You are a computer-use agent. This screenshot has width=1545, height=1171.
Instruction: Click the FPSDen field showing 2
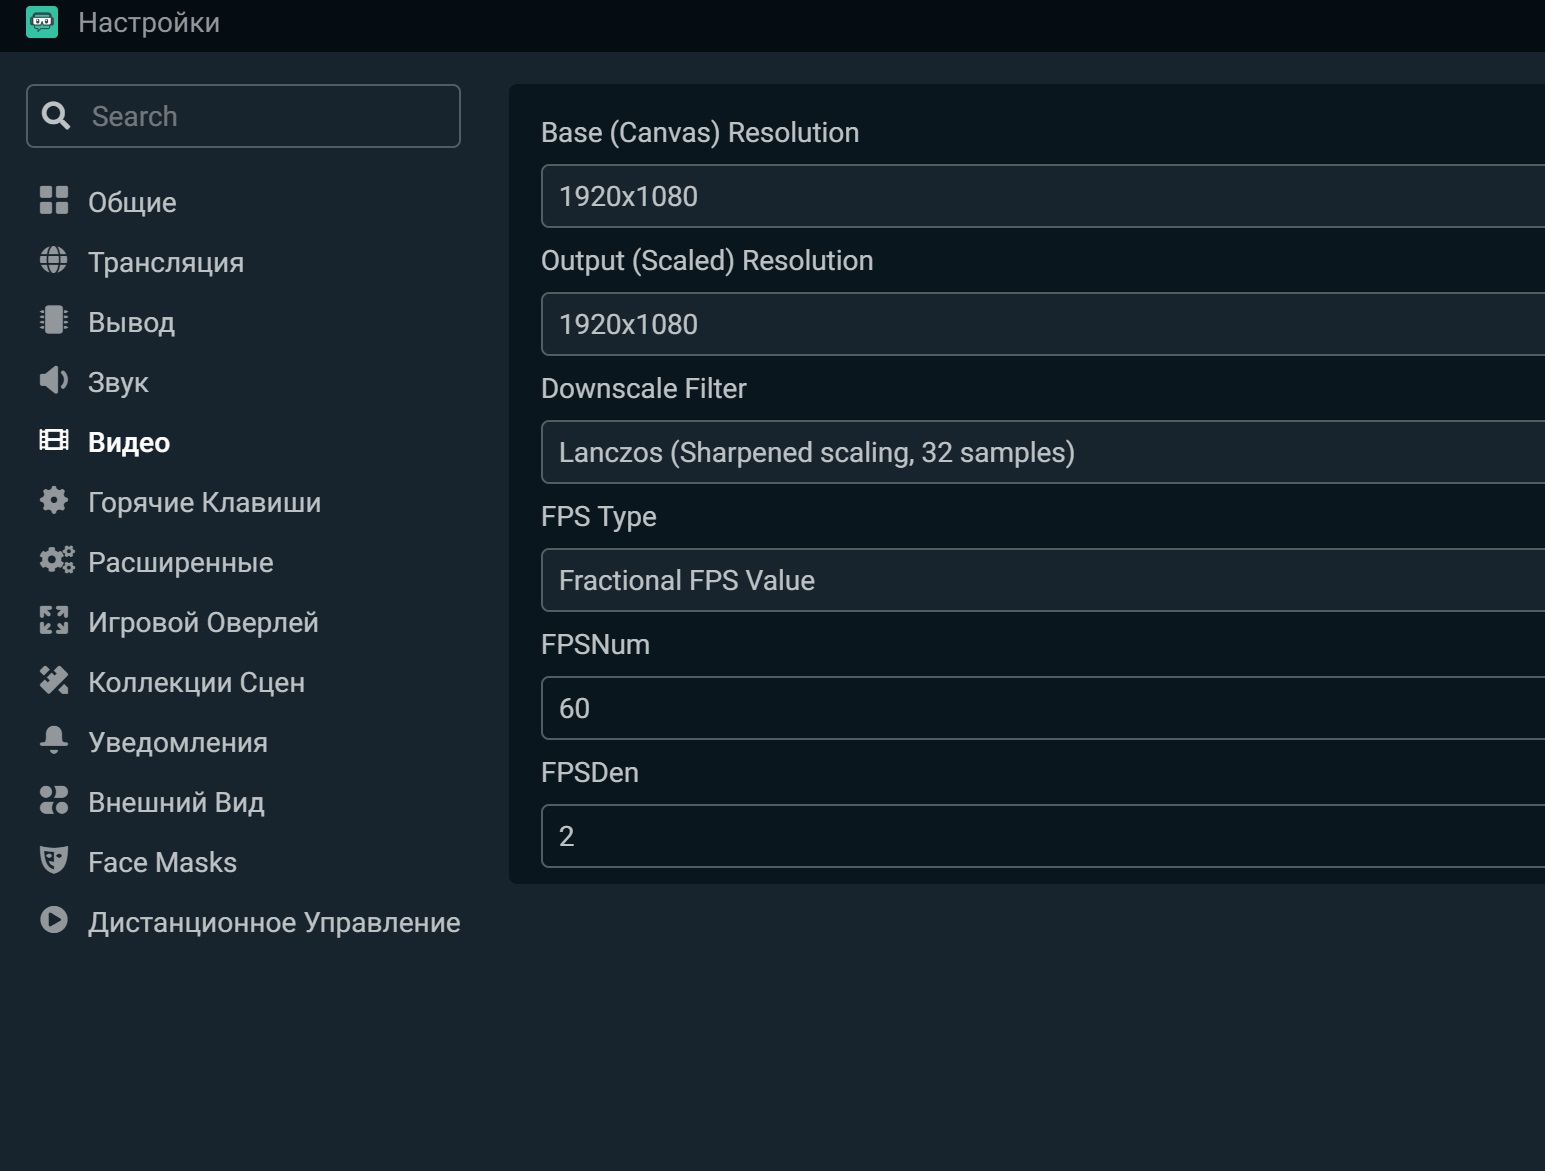(x=1043, y=836)
